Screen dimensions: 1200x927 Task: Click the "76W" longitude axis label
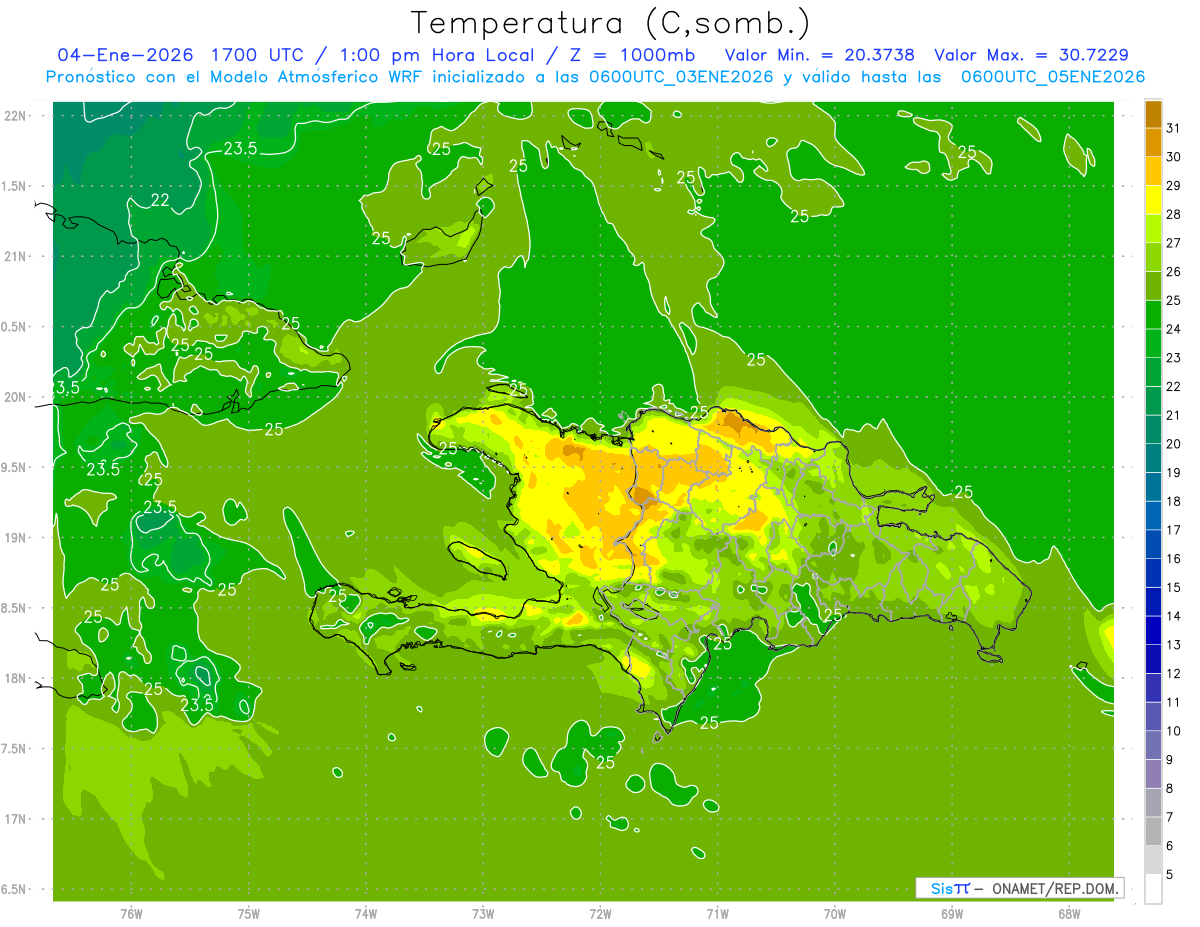(x=132, y=914)
